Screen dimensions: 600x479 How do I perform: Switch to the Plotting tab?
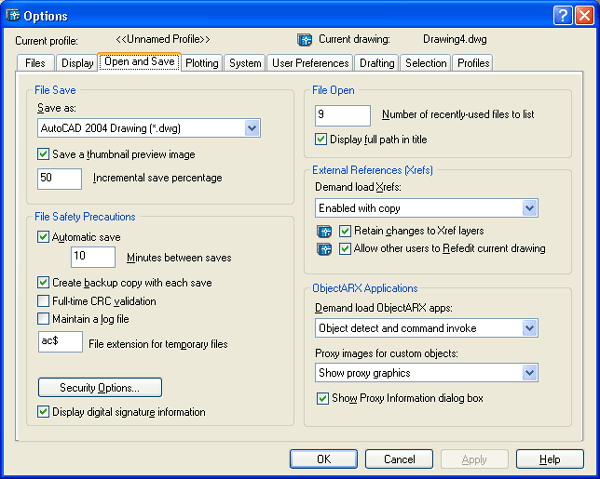202,63
